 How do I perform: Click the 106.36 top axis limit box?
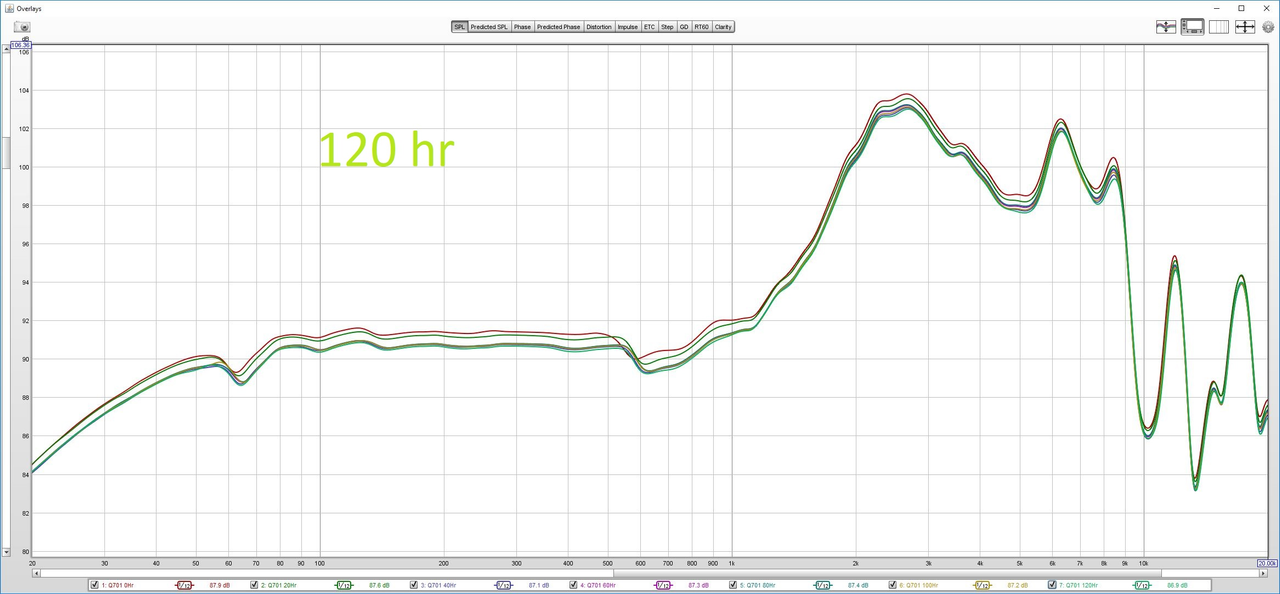pos(20,45)
